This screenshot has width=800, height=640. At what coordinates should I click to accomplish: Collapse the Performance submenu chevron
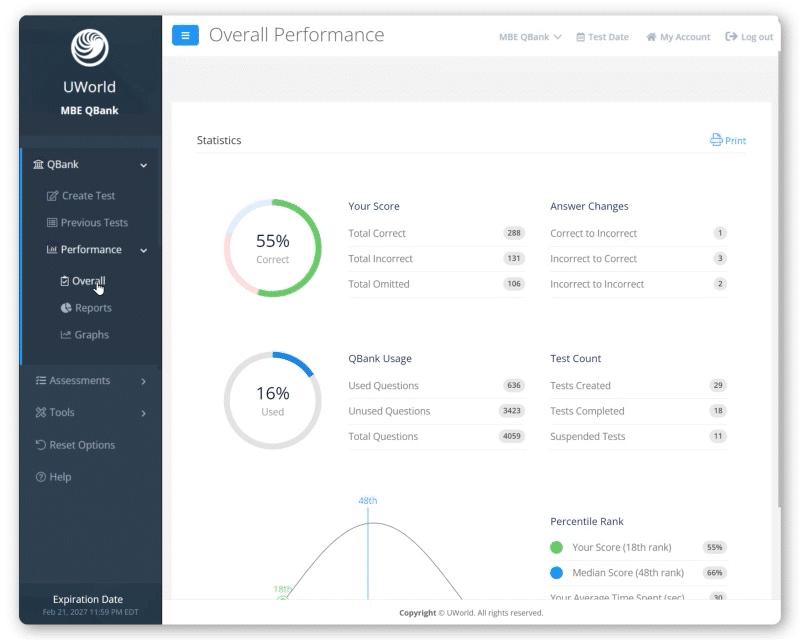144,251
